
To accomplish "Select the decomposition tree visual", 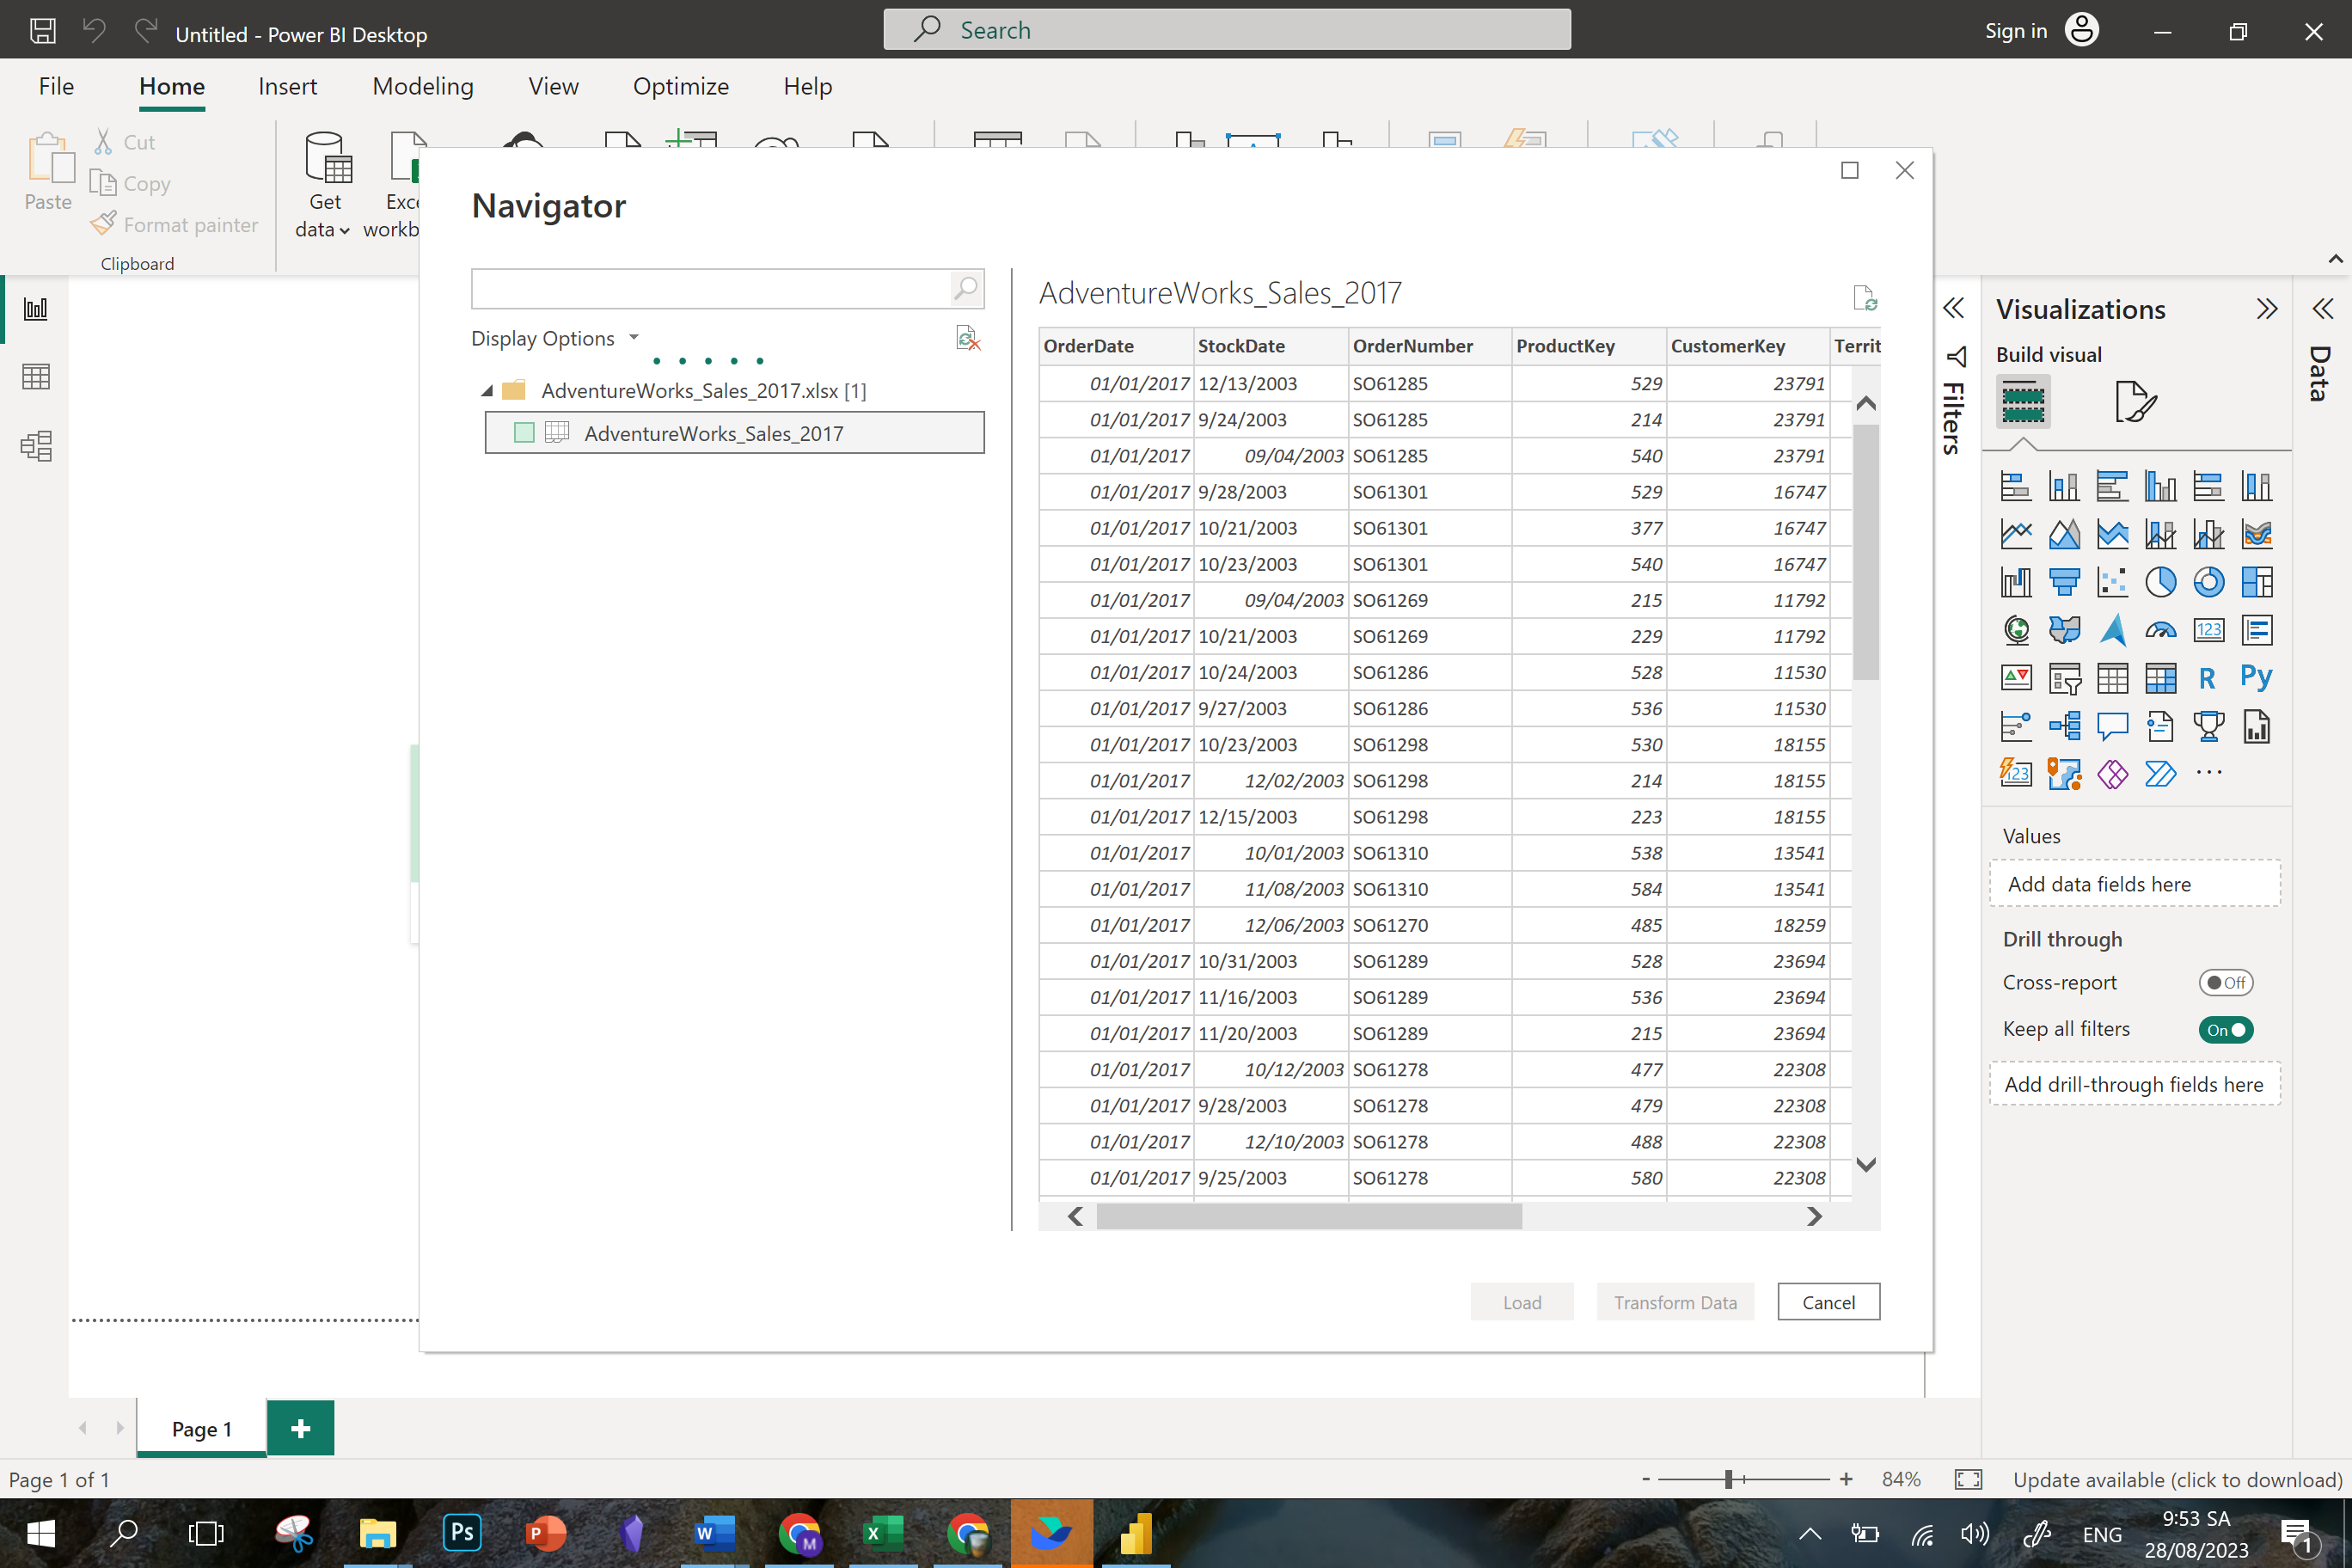I will point(2064,726).
